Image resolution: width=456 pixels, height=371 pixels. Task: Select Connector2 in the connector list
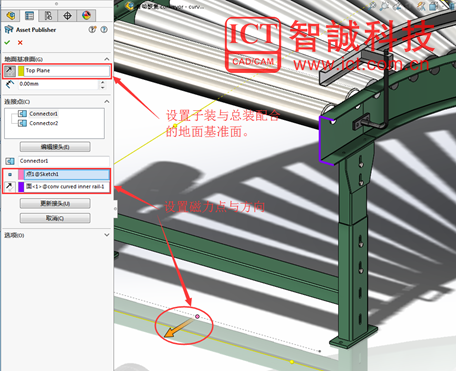tap(44, 123)
